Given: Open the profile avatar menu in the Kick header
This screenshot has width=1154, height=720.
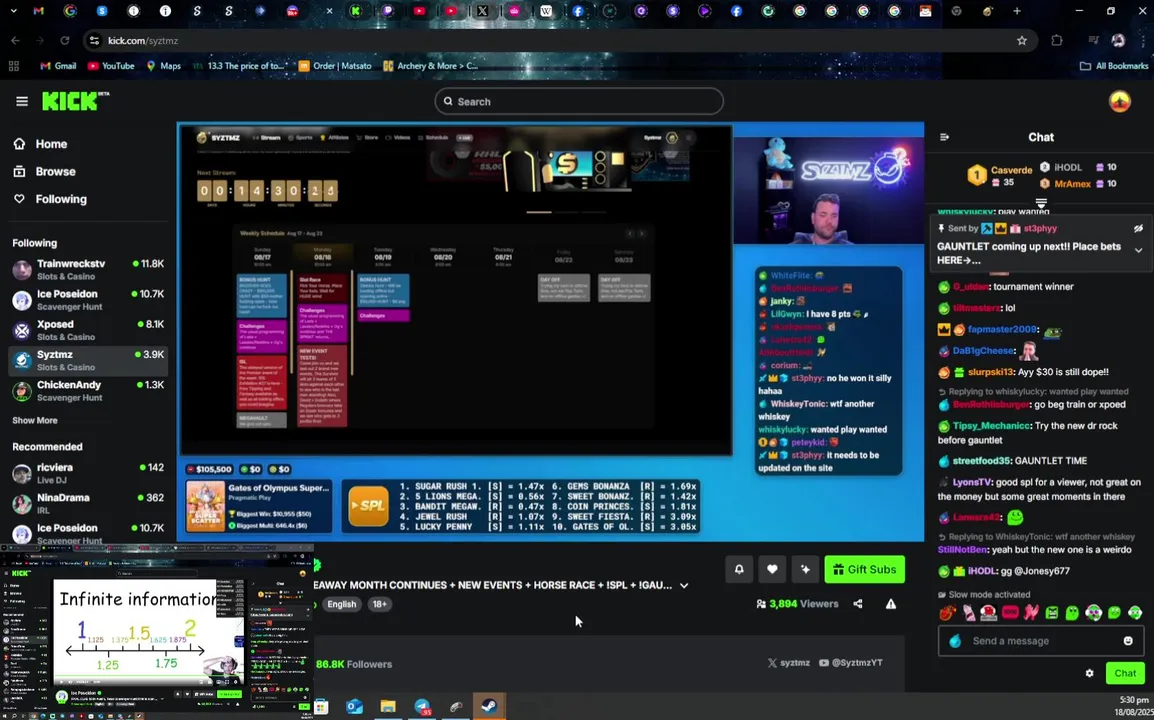Looking at the screenshot, I should [1119, 102].
